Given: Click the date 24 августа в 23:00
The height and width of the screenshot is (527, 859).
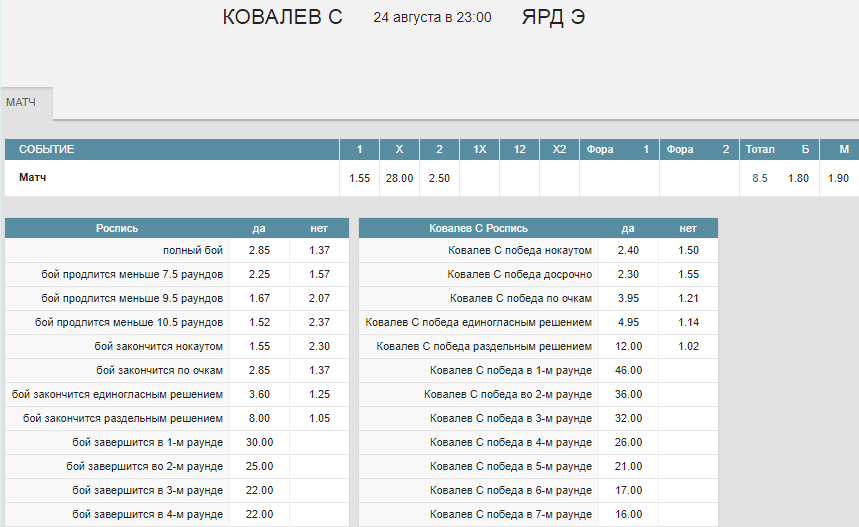Looking at the screenshot, I should (x=432, y=18).
